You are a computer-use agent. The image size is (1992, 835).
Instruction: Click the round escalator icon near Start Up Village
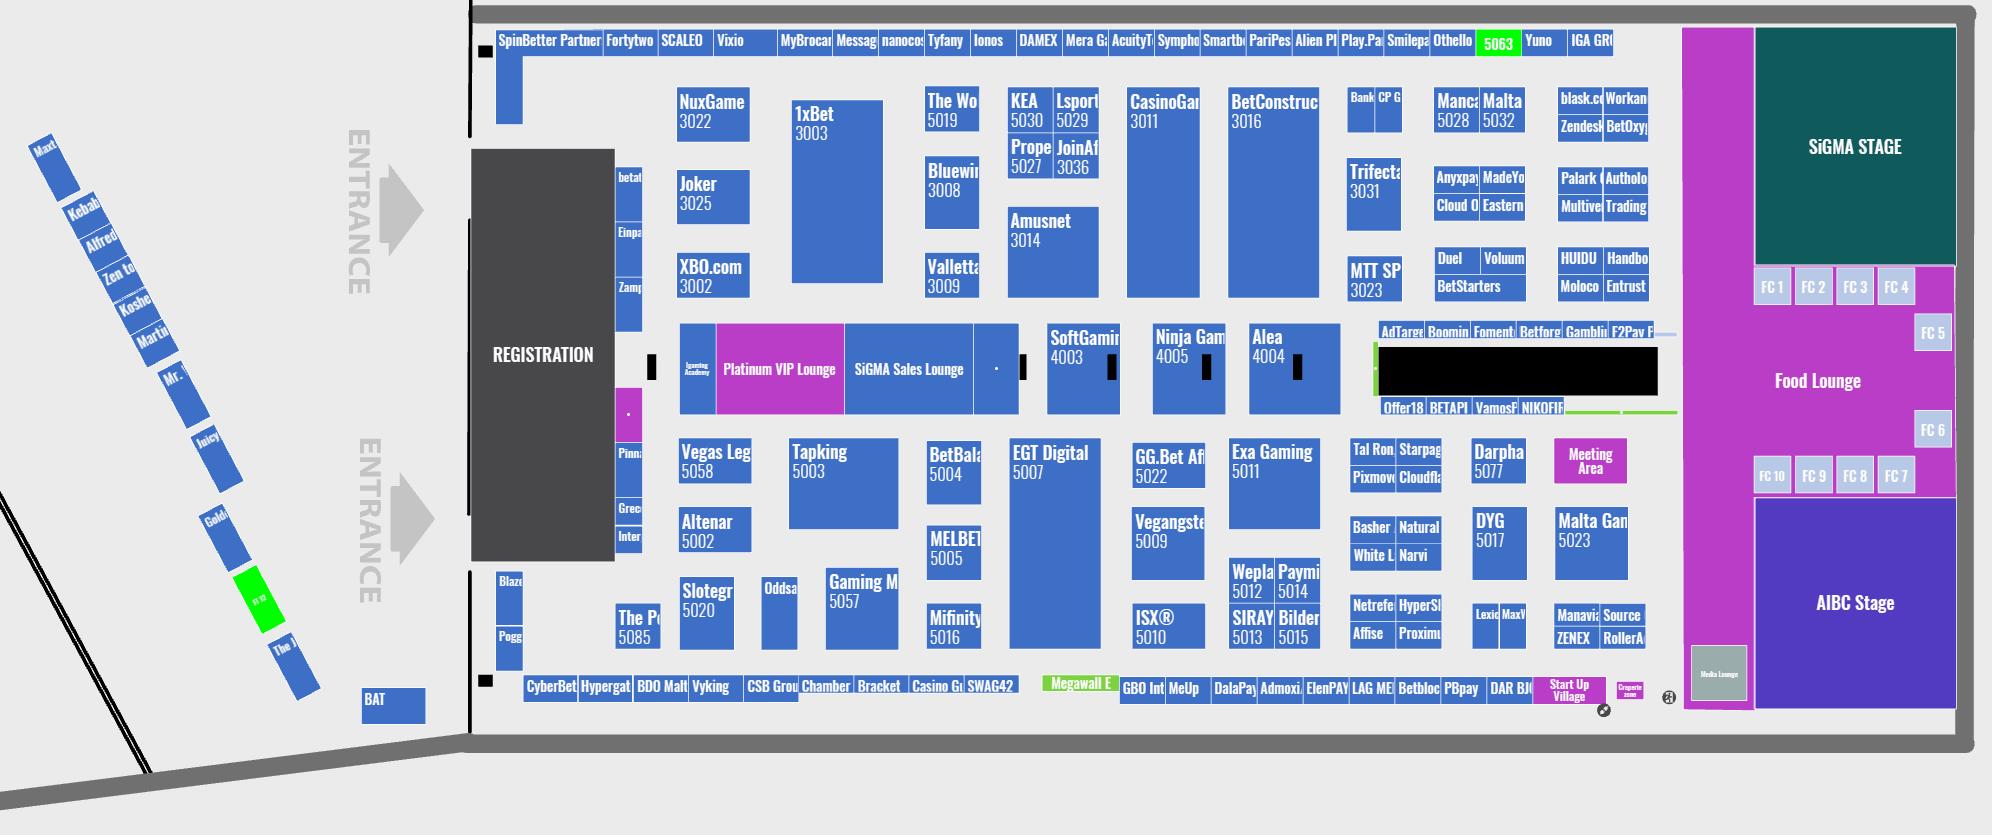click(x=1604, y=710)
